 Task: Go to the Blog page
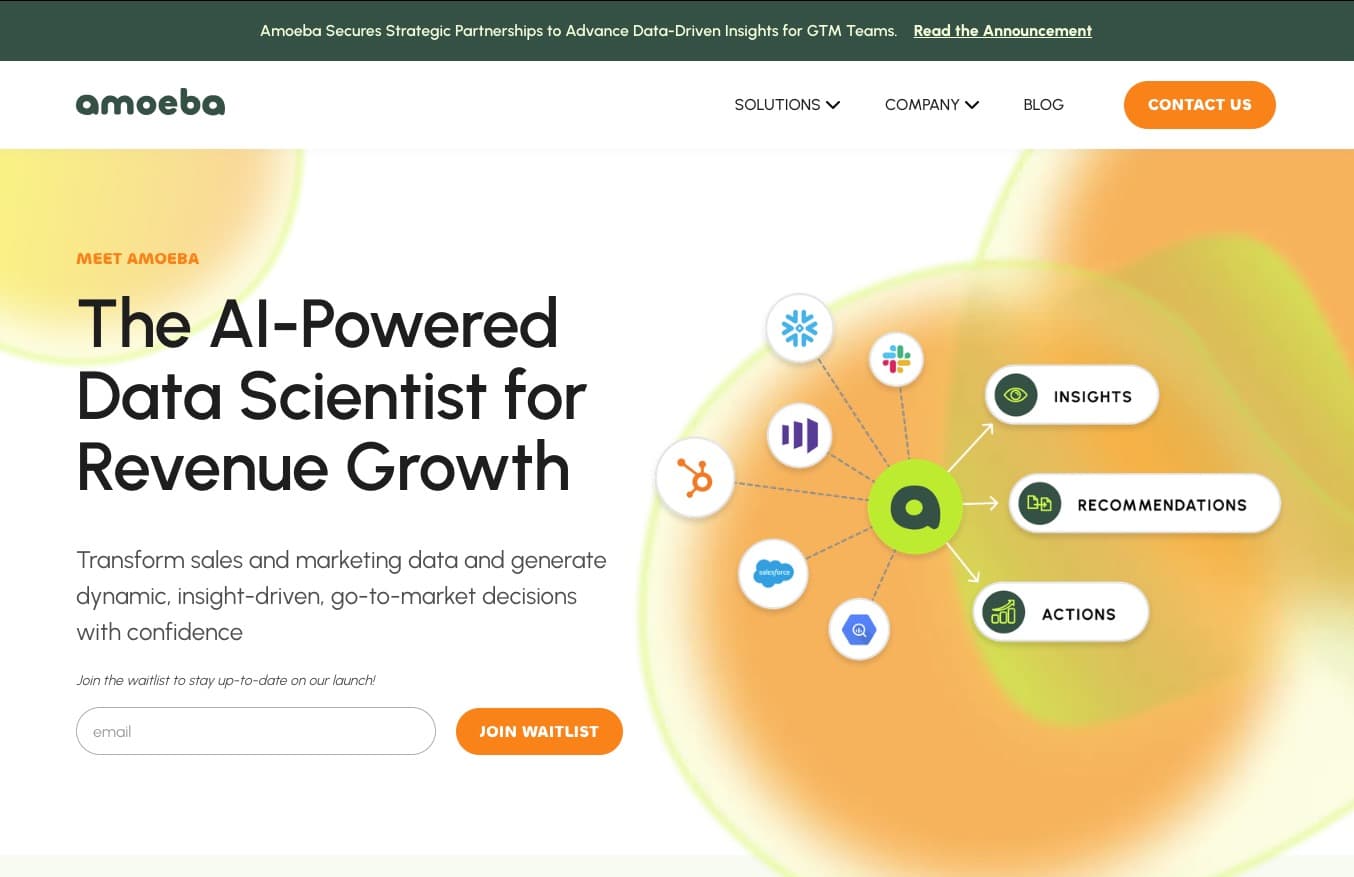pyautogui.click(x=1043, y=105)
